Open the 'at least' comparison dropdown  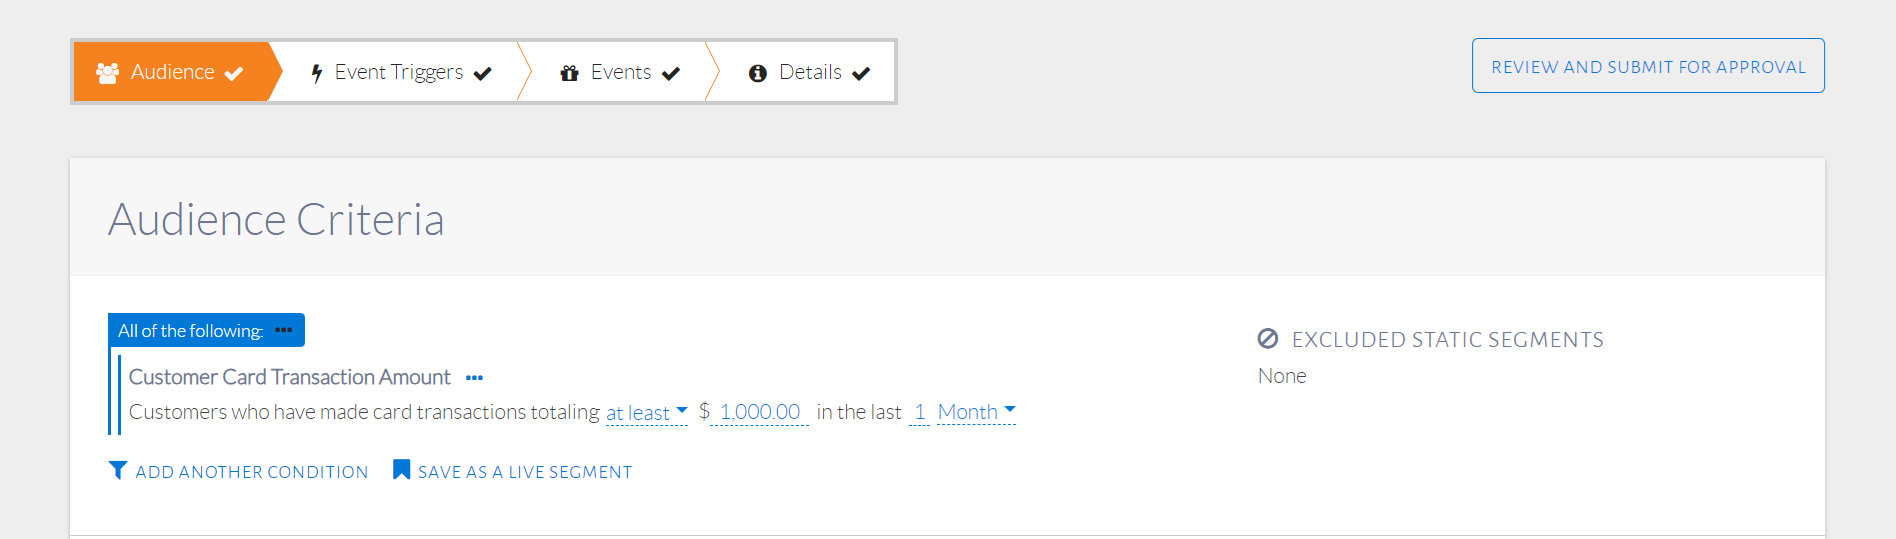click(646, 412)
